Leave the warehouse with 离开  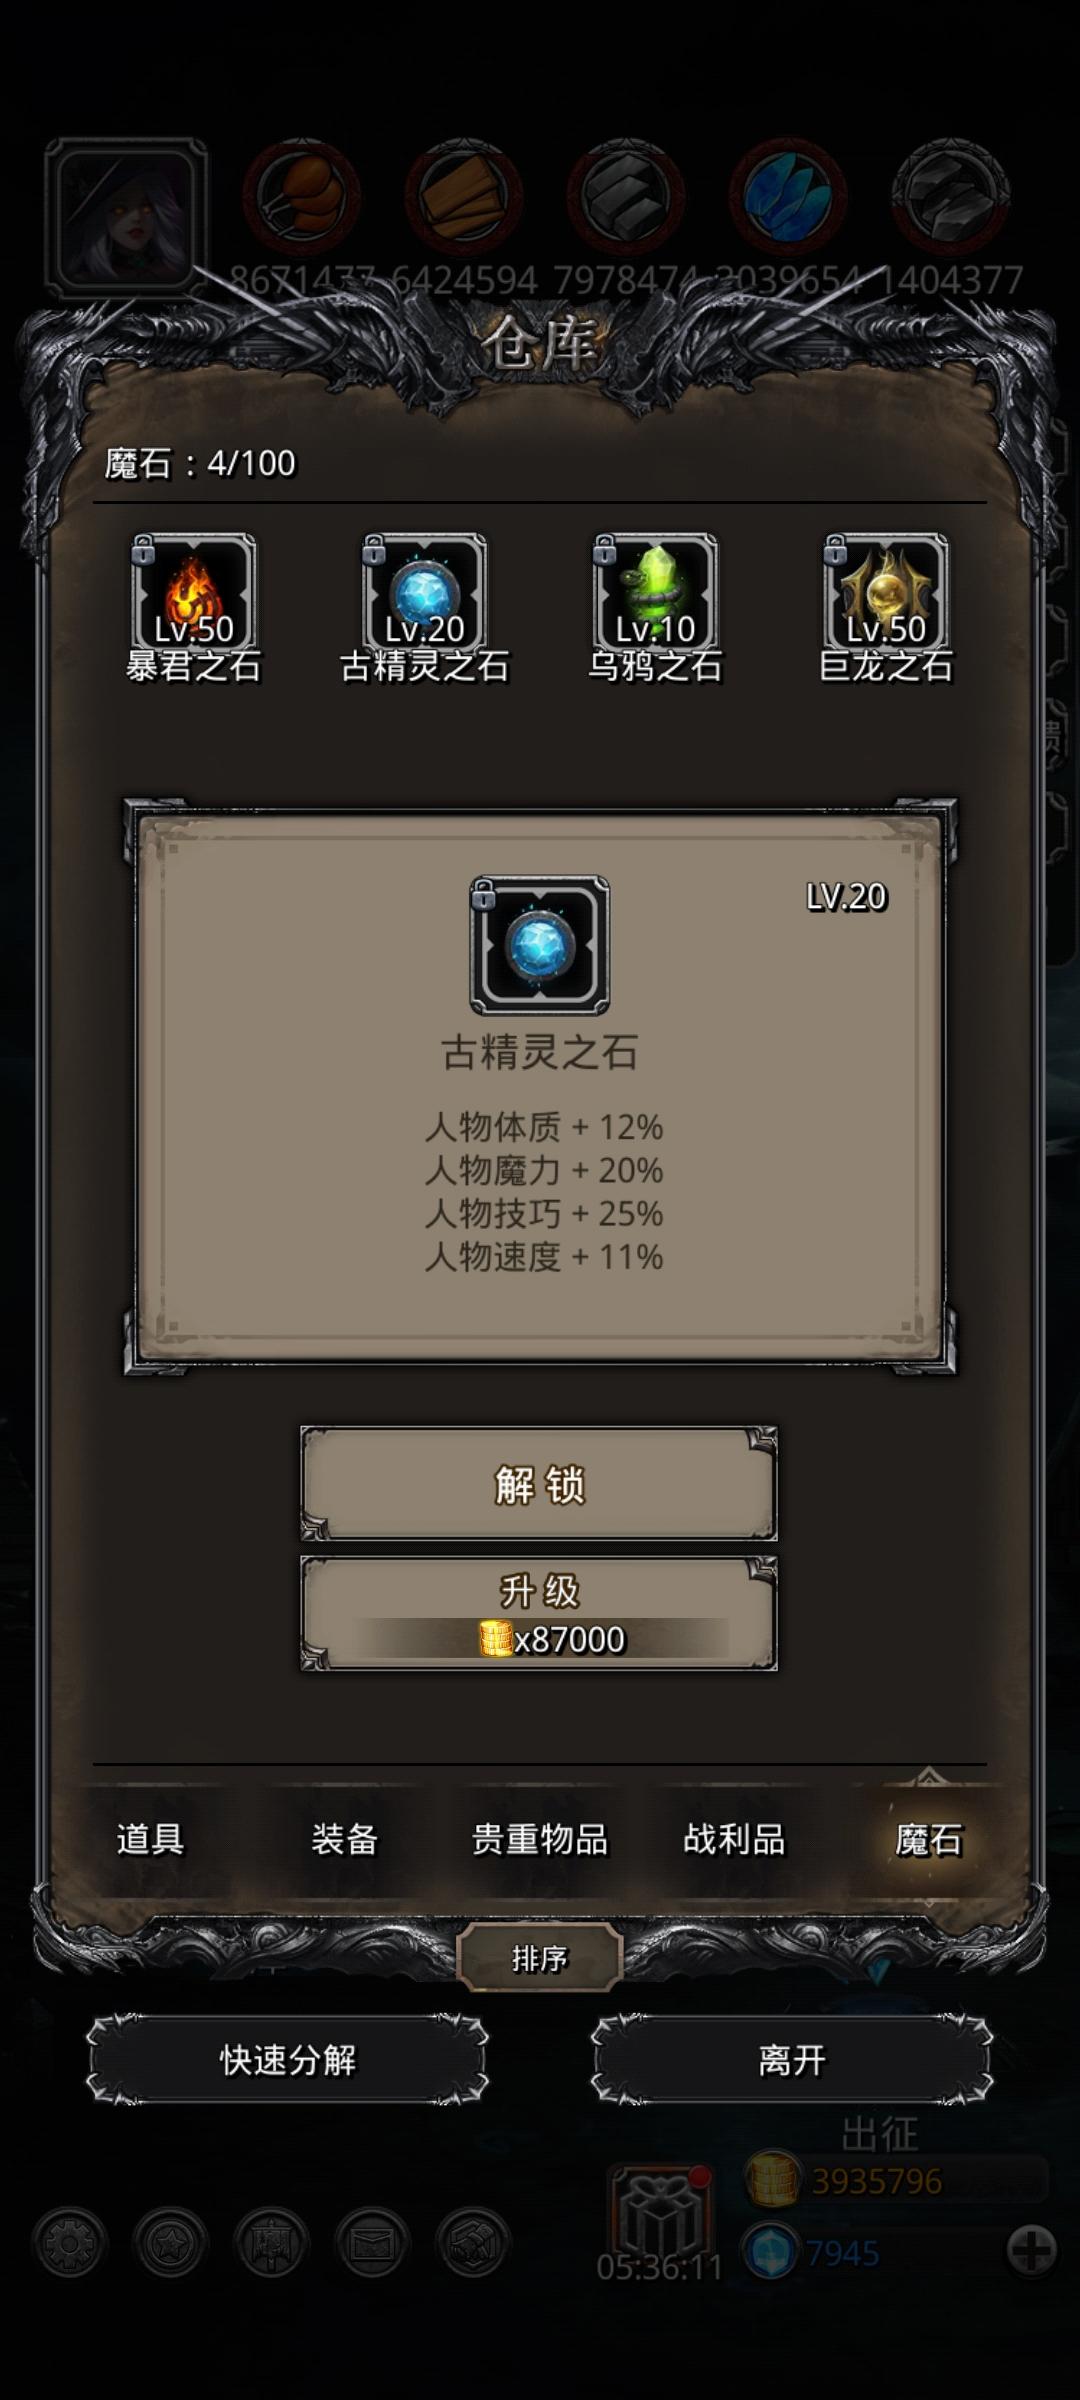792,2060
